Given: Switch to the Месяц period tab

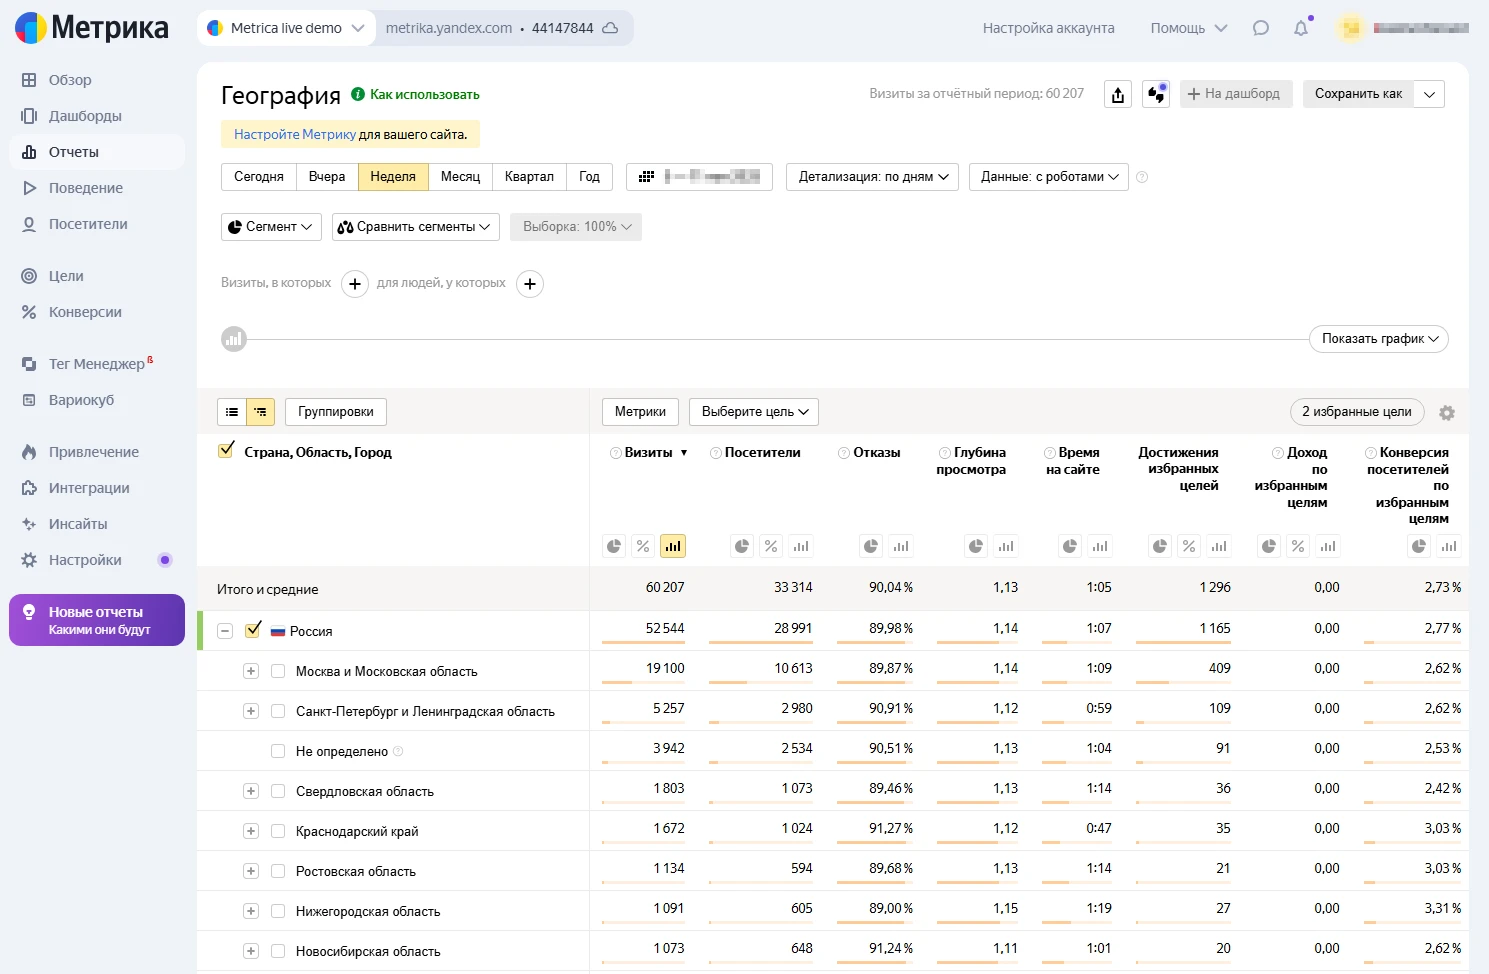Looking at the screenshot, I should 460,177.
